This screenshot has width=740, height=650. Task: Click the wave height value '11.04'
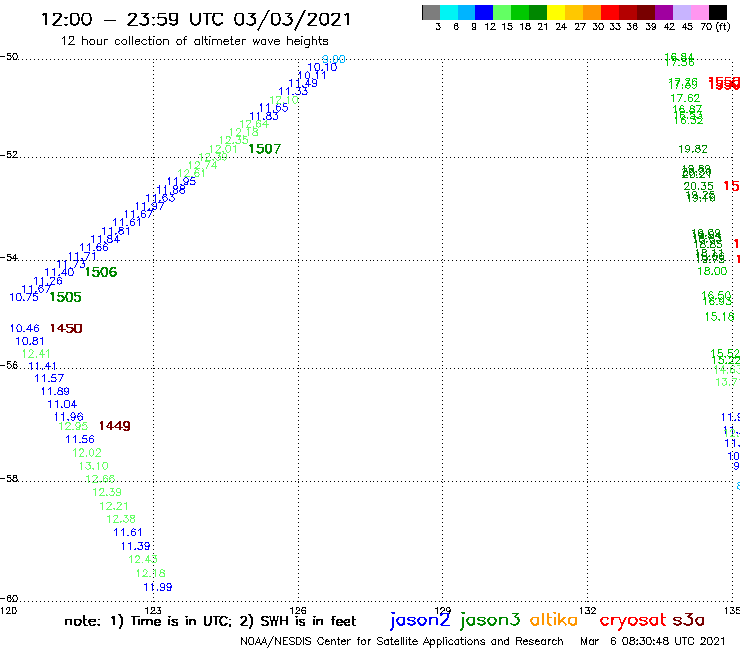click(x=62, y=404)
